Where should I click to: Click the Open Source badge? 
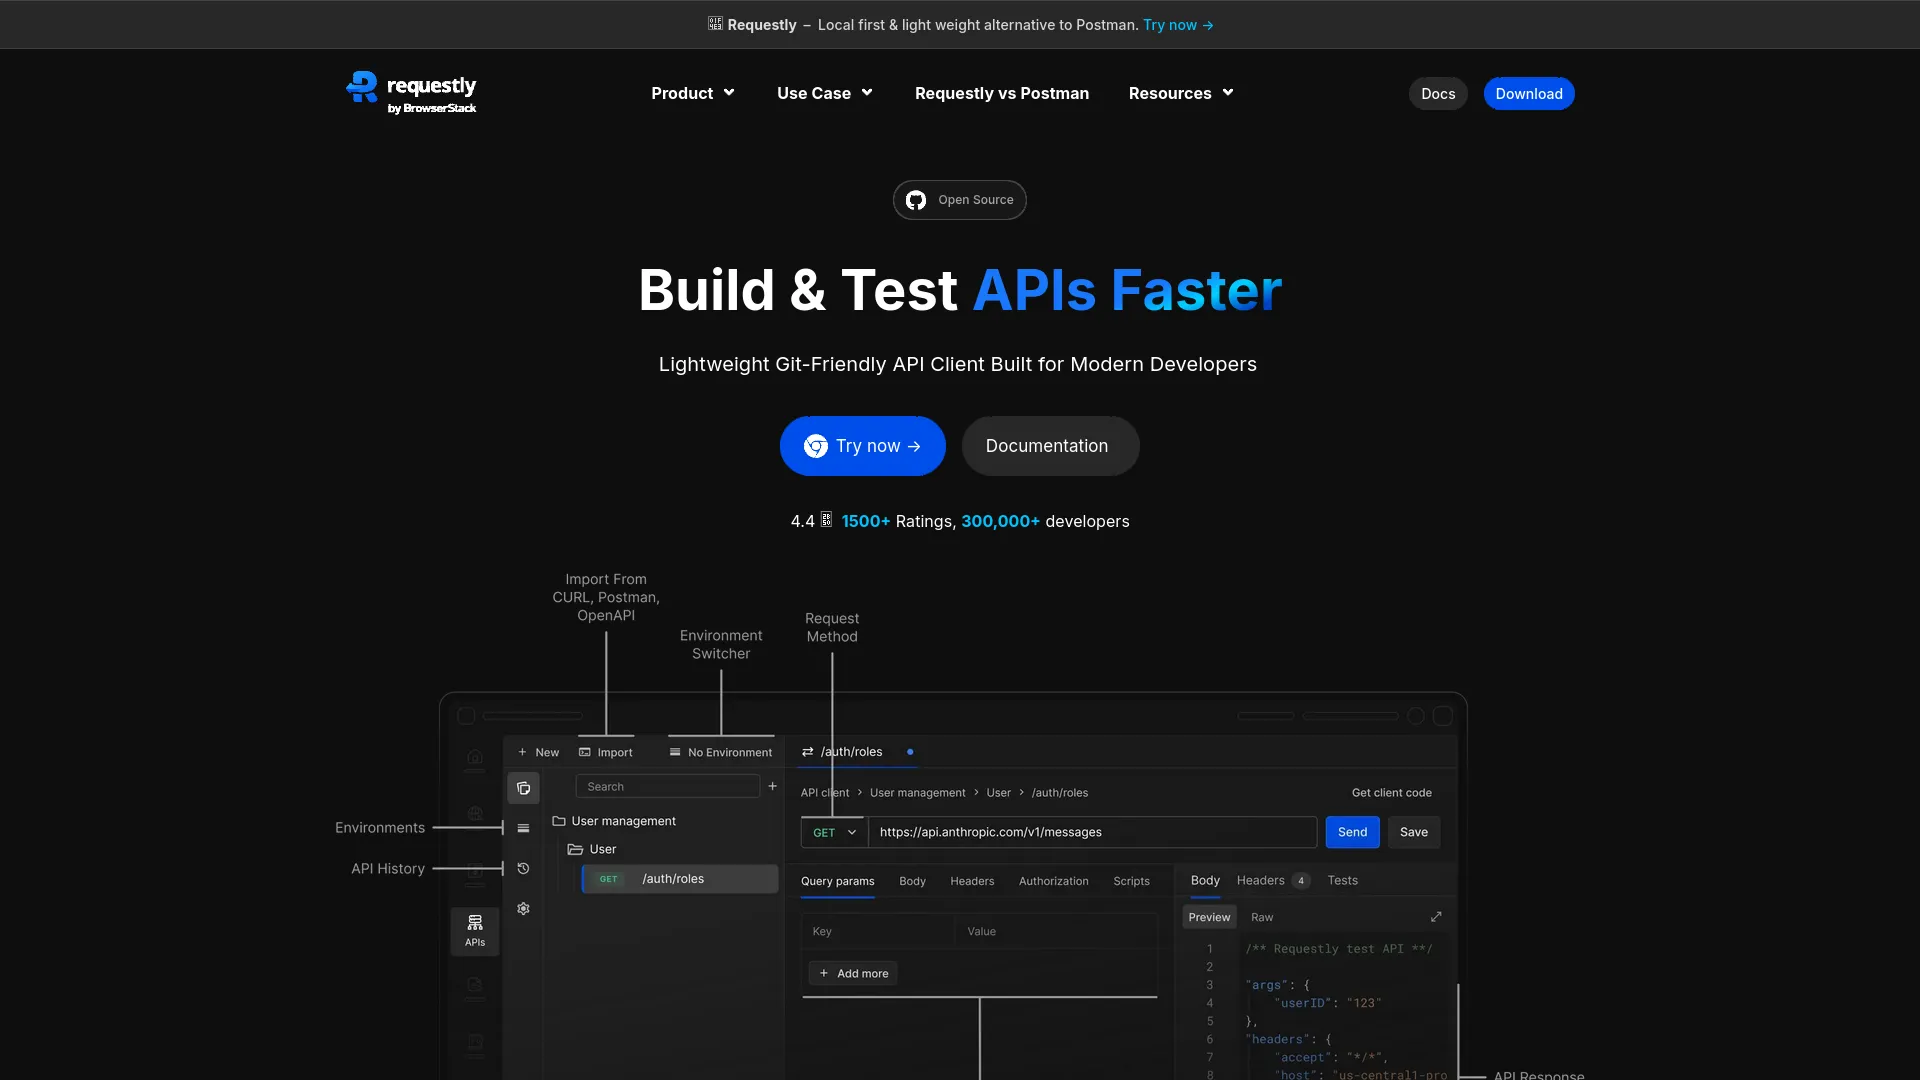coord(960,200)
